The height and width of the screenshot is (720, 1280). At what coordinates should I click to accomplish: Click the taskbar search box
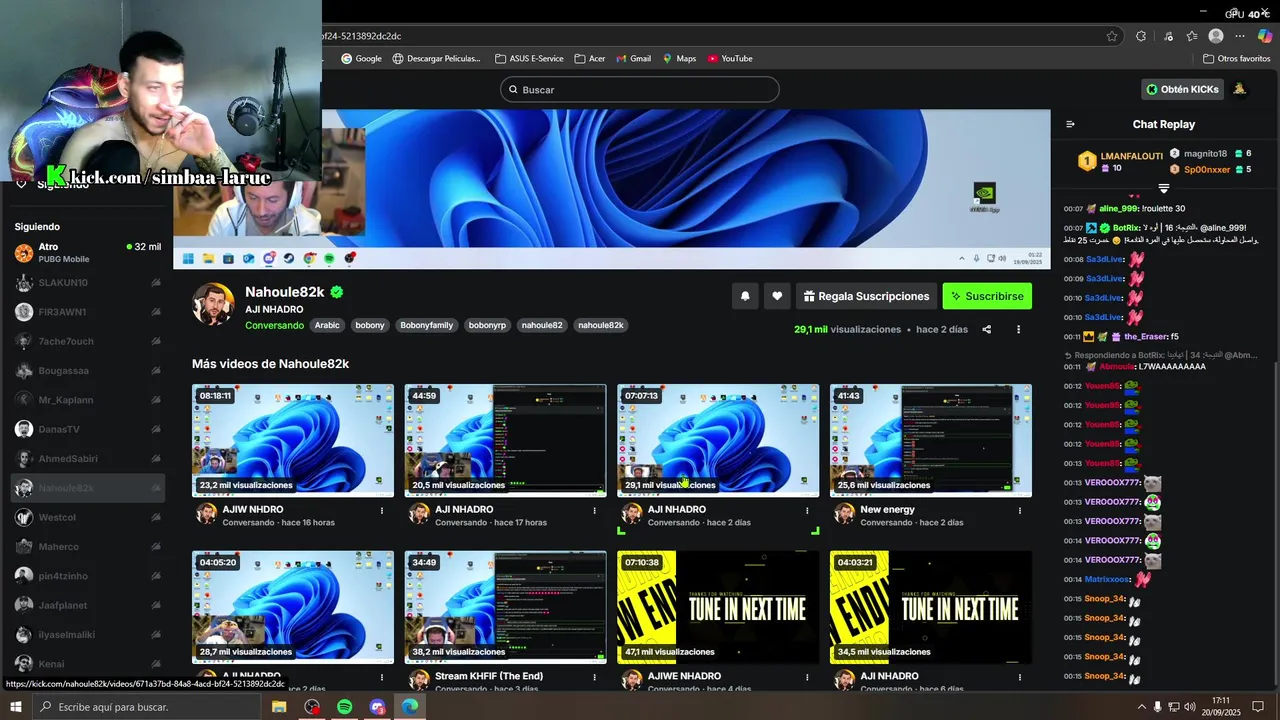(x=147, y=707)
